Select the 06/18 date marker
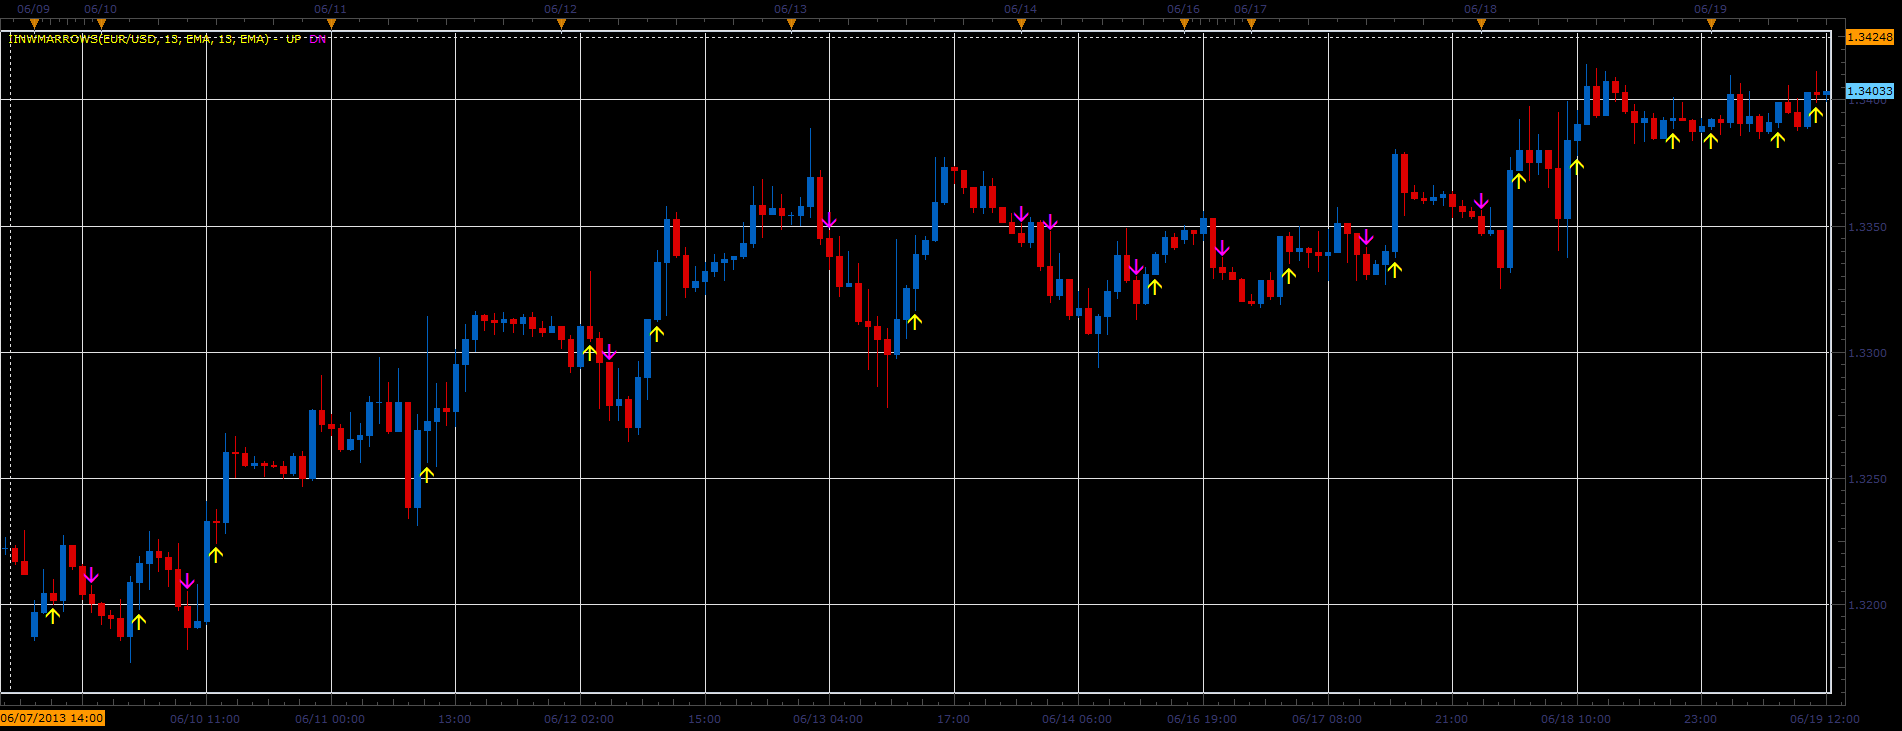Image resolution: width=1902 pixels, height=731 pixels. (x=1481, y=24)
